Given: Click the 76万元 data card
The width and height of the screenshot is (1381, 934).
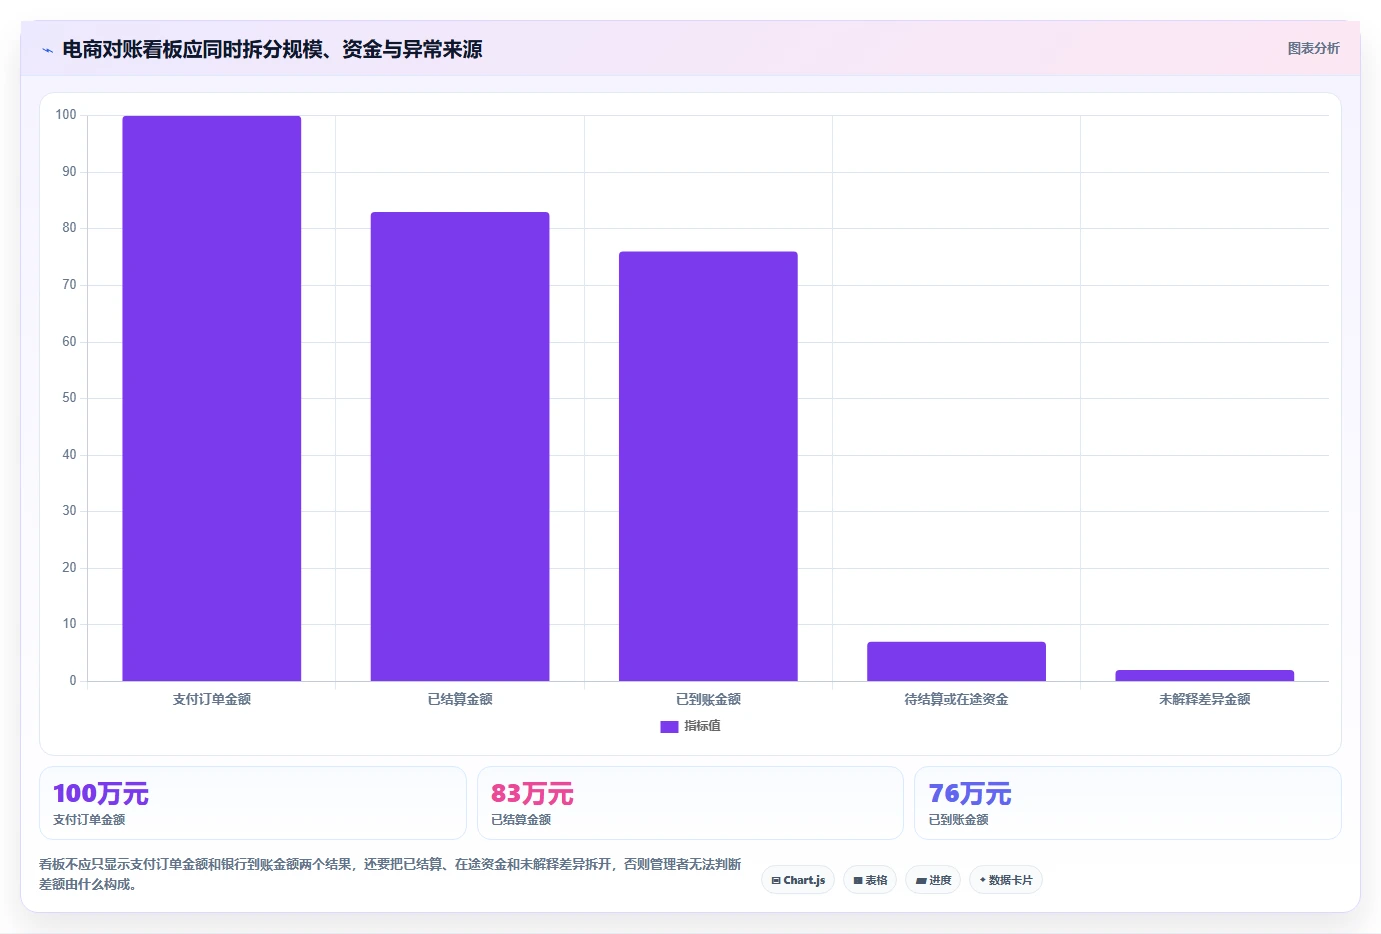Looking at the screenshot, I should click(x=1128, y=803).
